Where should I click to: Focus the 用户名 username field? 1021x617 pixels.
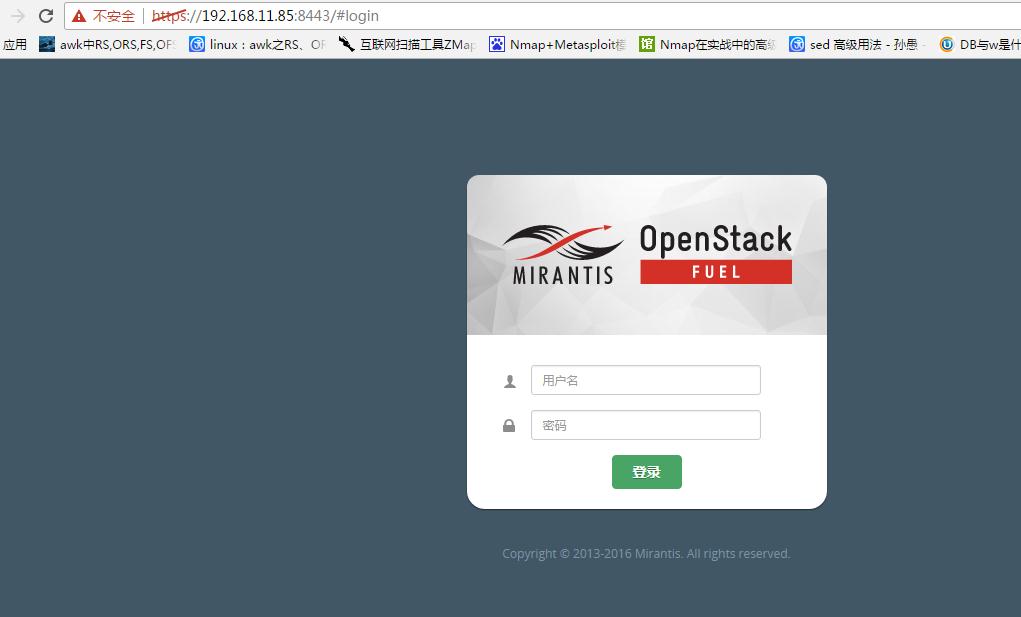click(646, 380)
